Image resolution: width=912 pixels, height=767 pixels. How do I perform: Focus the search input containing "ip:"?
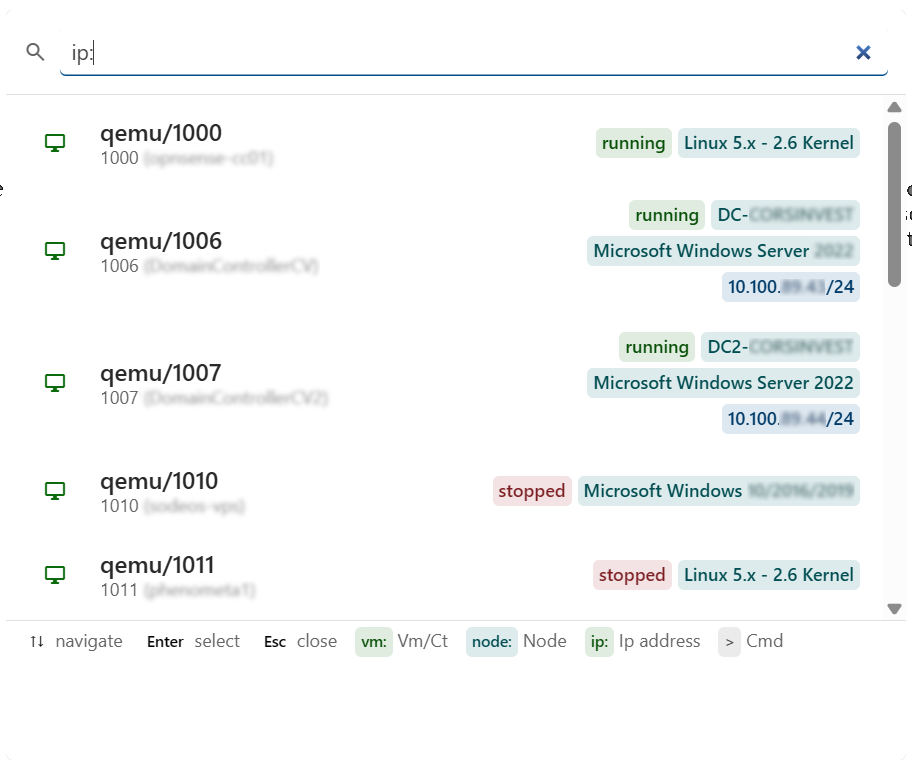473,53
